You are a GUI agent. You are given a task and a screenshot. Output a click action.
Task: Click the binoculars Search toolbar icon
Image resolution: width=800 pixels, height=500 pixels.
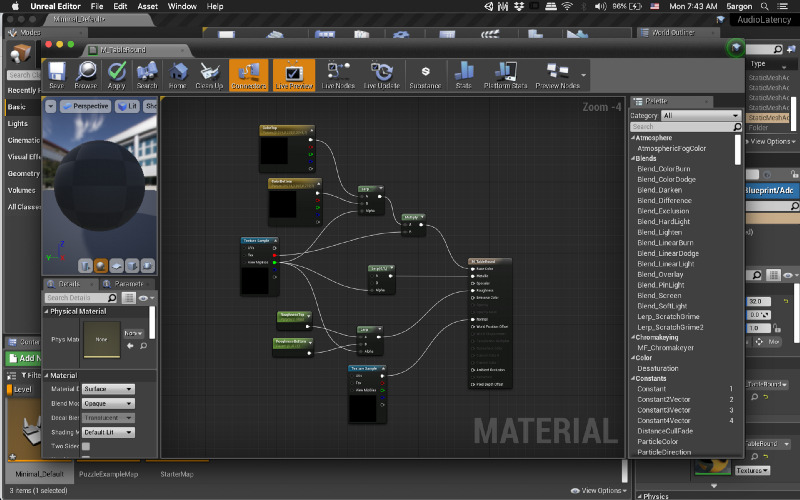[x=147, y=74]
